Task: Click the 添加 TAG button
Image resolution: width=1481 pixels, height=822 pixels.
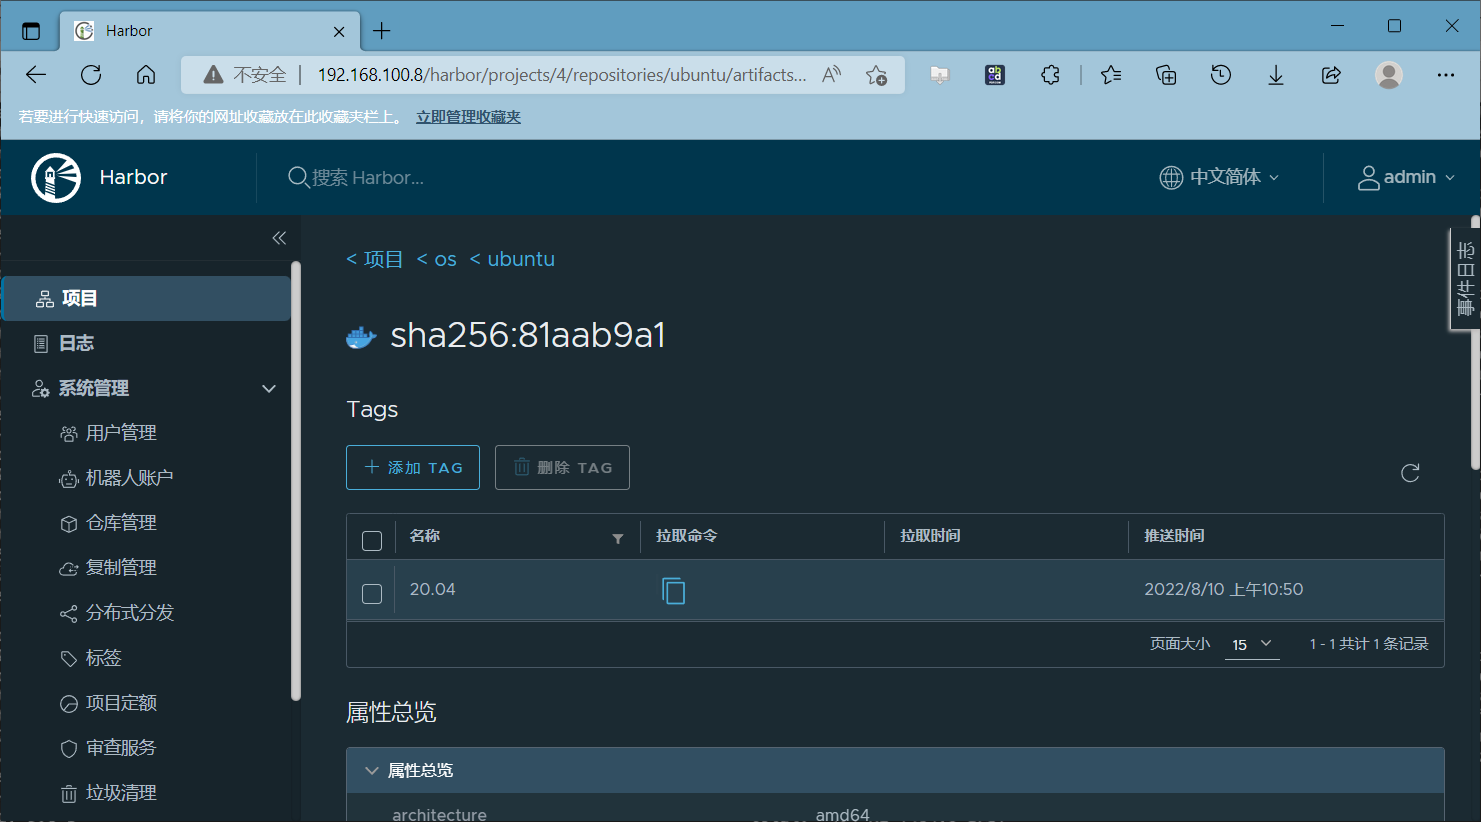Action: 413,467
